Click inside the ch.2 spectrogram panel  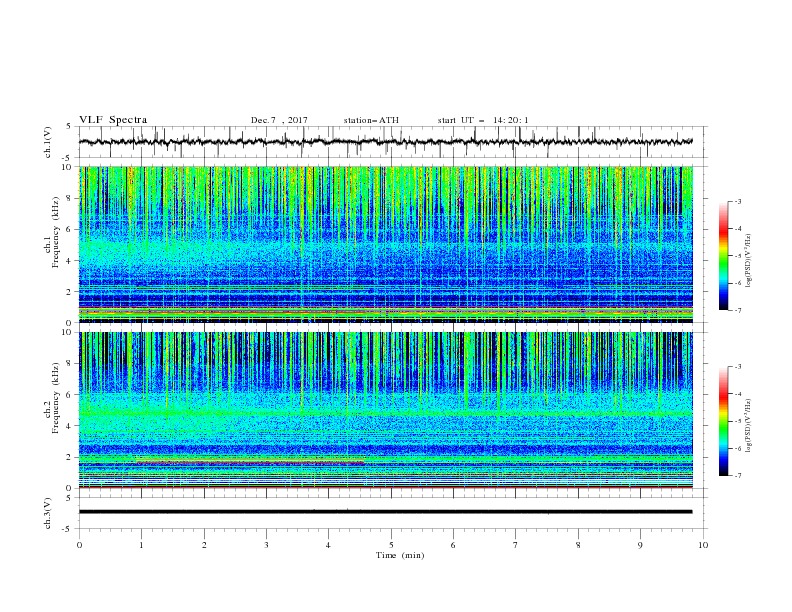tap(385, 410)
